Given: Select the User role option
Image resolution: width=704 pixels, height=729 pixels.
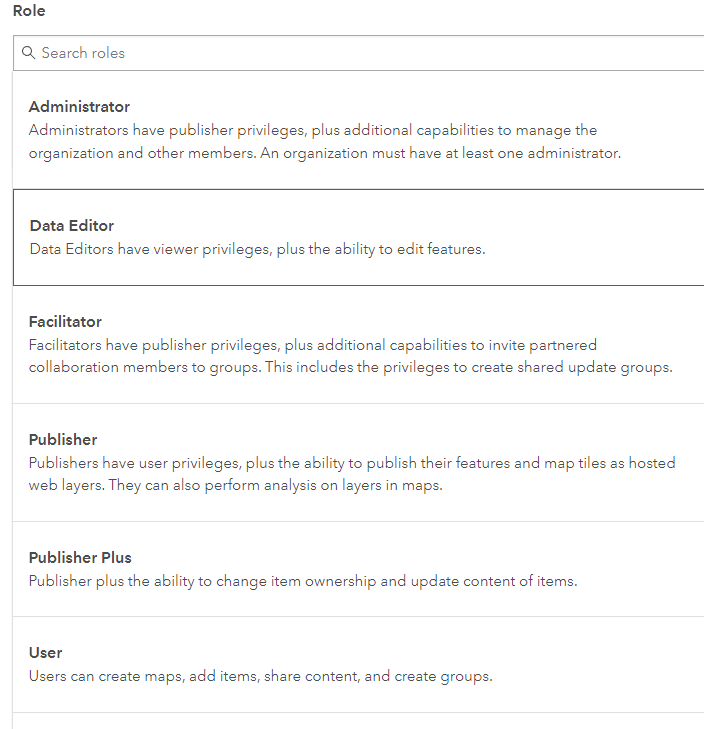Looking at the screenshot, I should pos(46,653).
